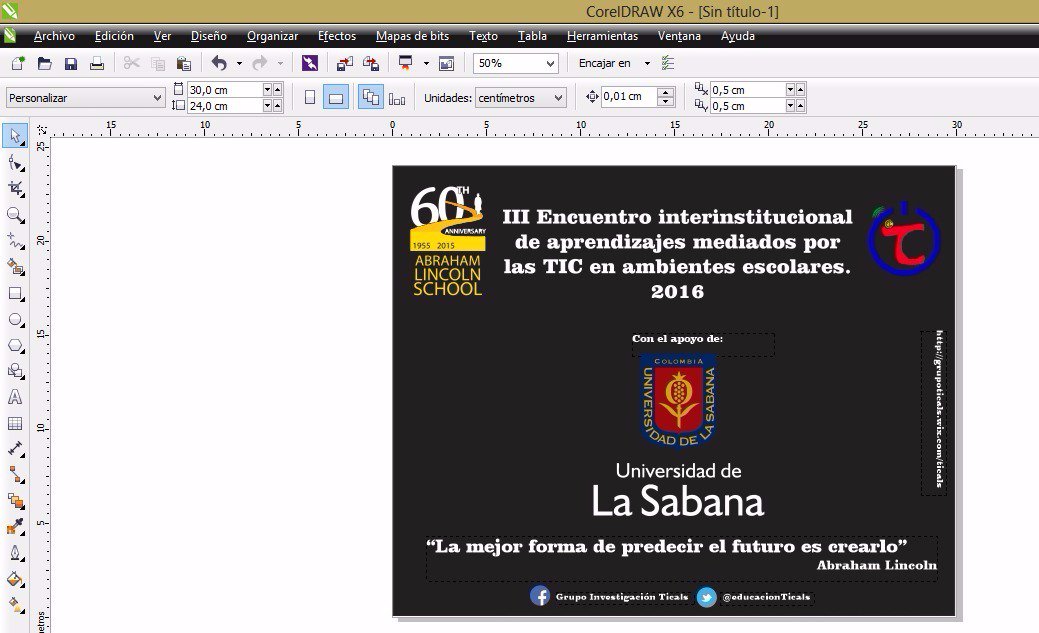
Task: Open the Archivo menu
Action: 54,36
